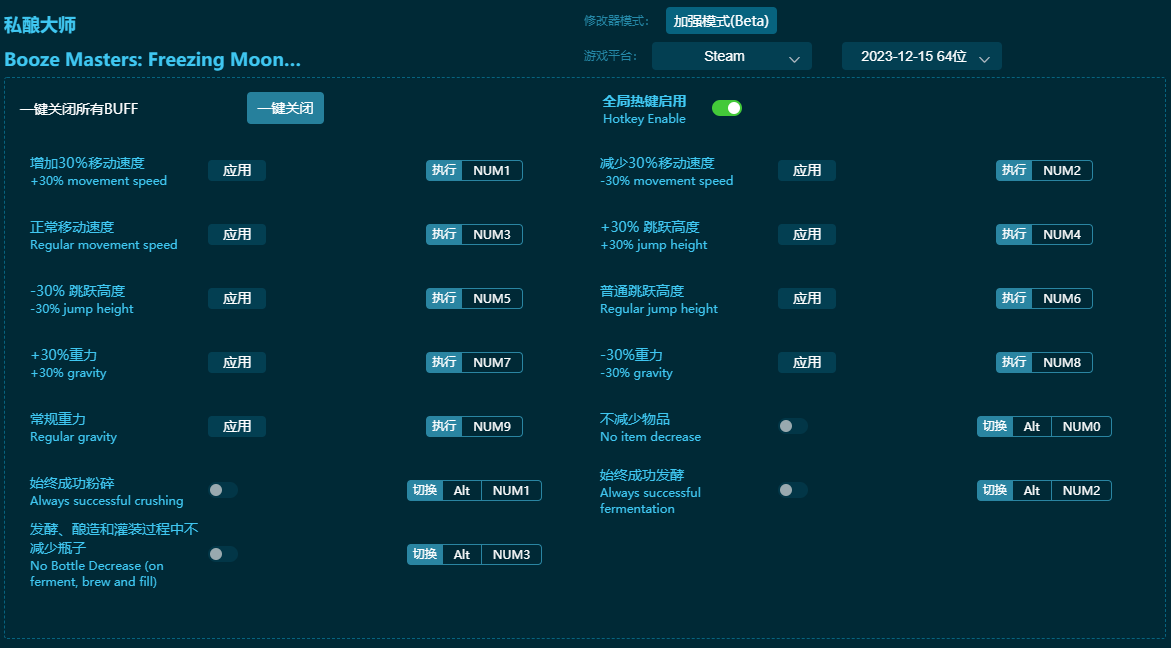This screenshot has width=1171, height=648.
Task: Open the Steam platform dropdown
Action: click(x=731, y=56)
